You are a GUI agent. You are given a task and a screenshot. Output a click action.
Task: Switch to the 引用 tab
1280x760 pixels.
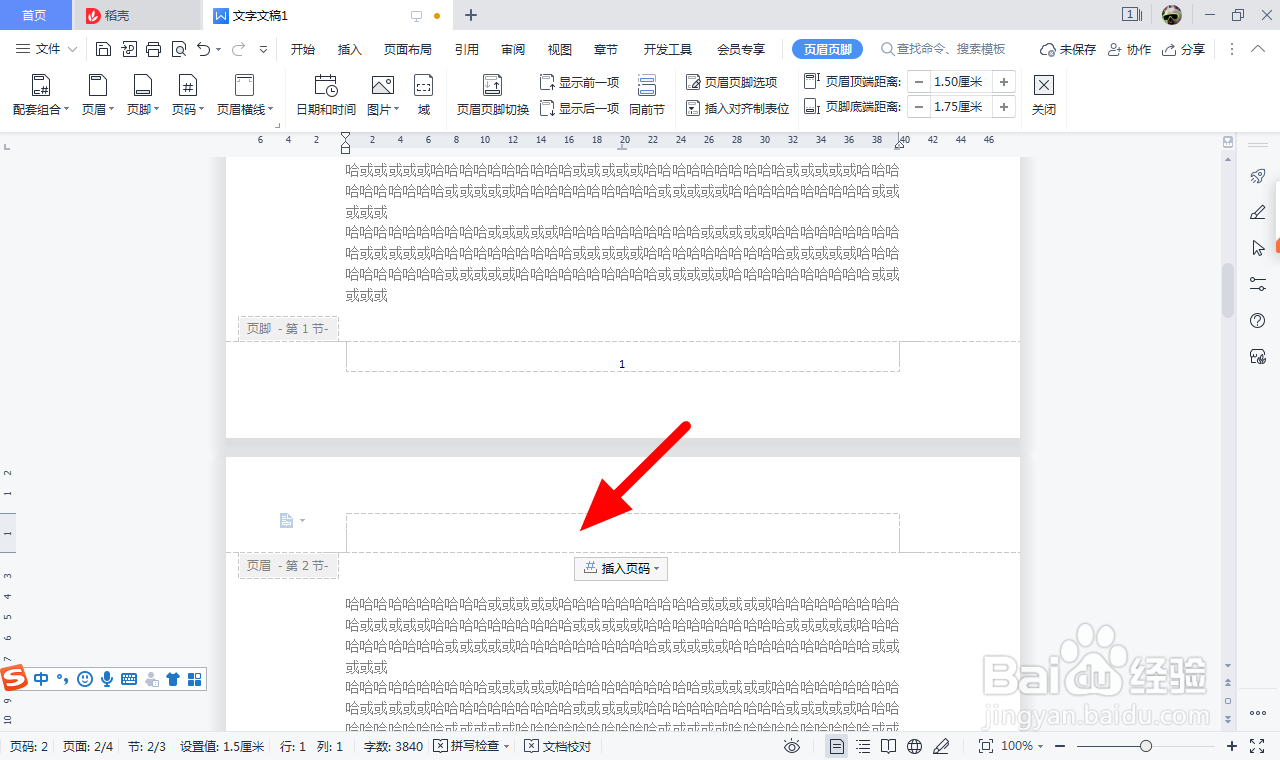coord(467,49)
